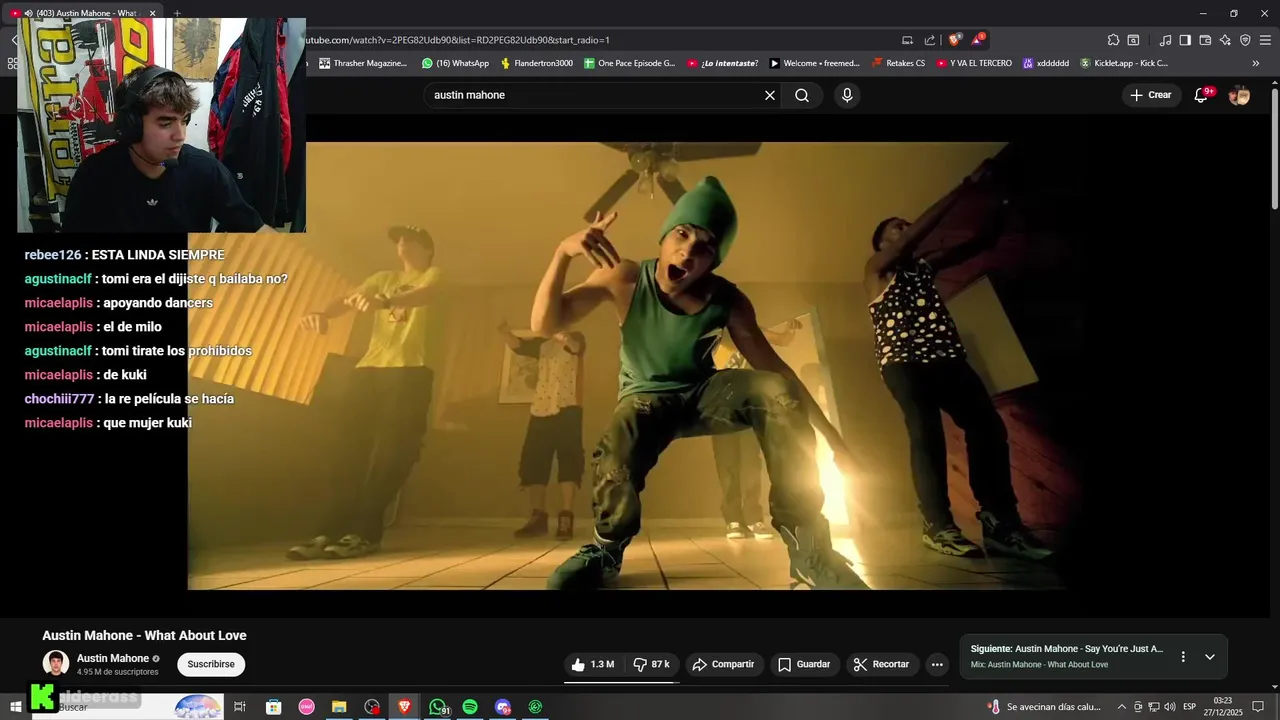Viewport: 1280px width, 720px height.
Task: Open the tab search icon in toolbar
Action: coord(1133,40)
